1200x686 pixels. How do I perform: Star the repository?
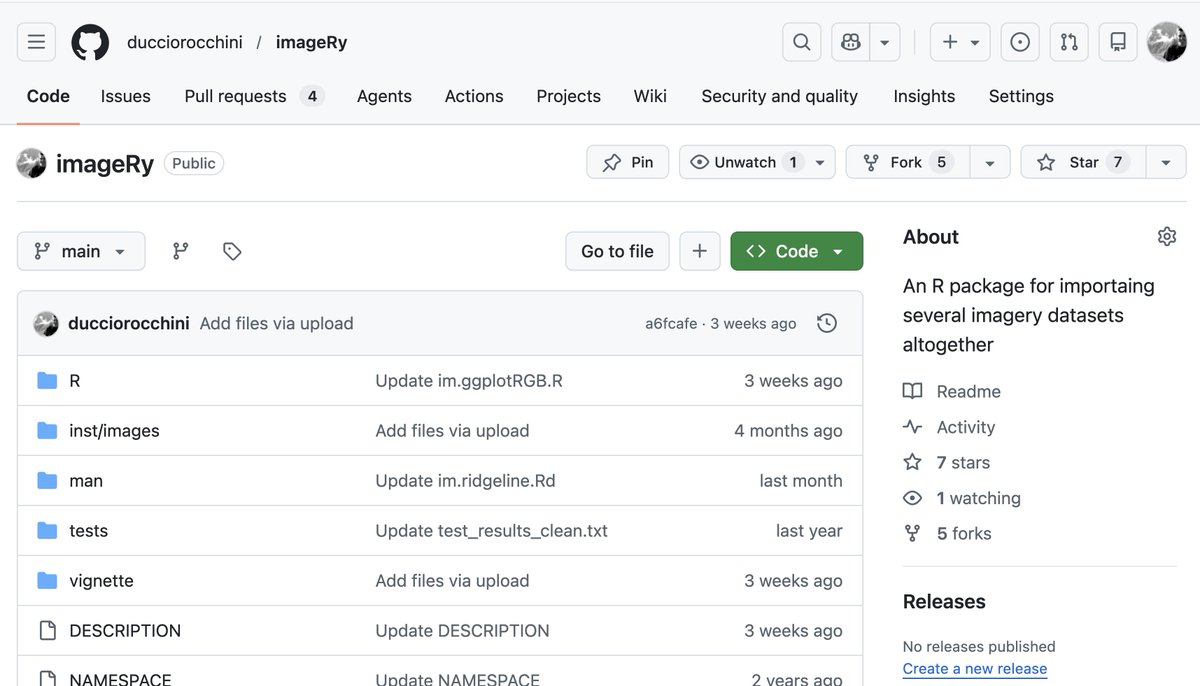1083,162
